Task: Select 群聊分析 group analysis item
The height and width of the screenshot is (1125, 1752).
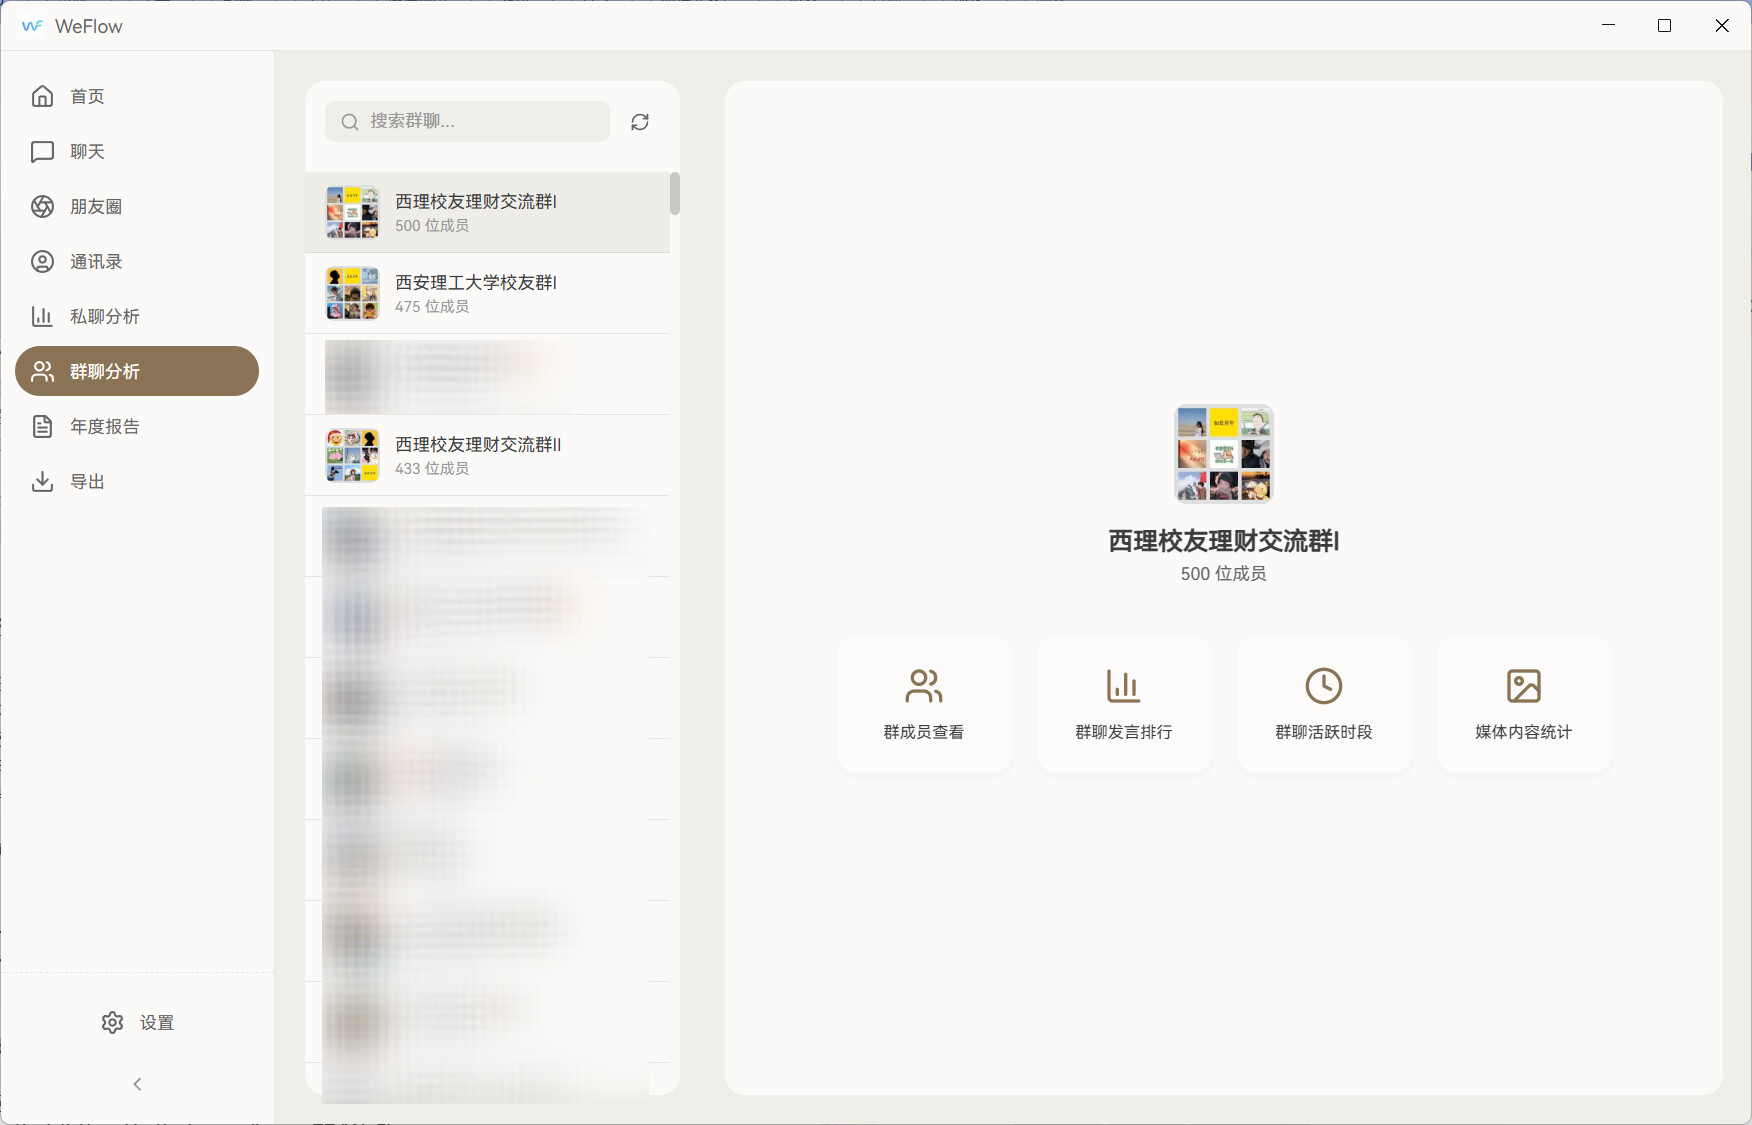Action: click(137, 371)
